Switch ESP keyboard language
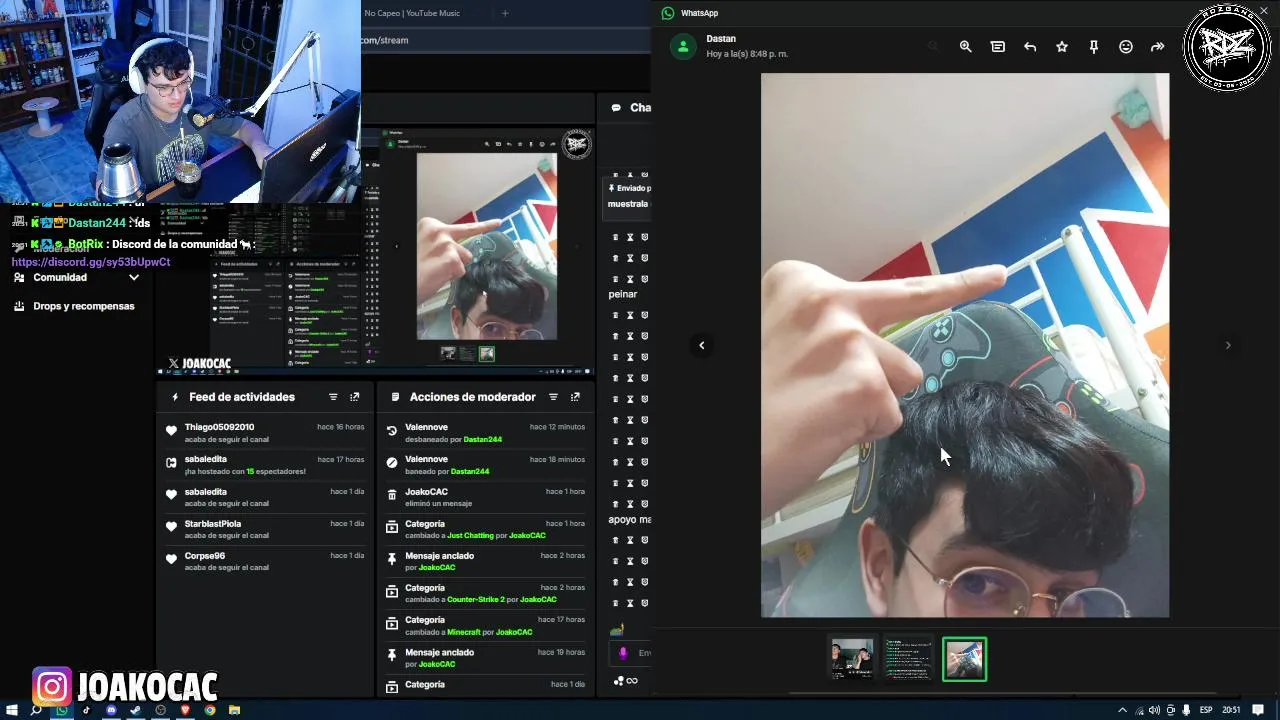 coord(1206,710)
